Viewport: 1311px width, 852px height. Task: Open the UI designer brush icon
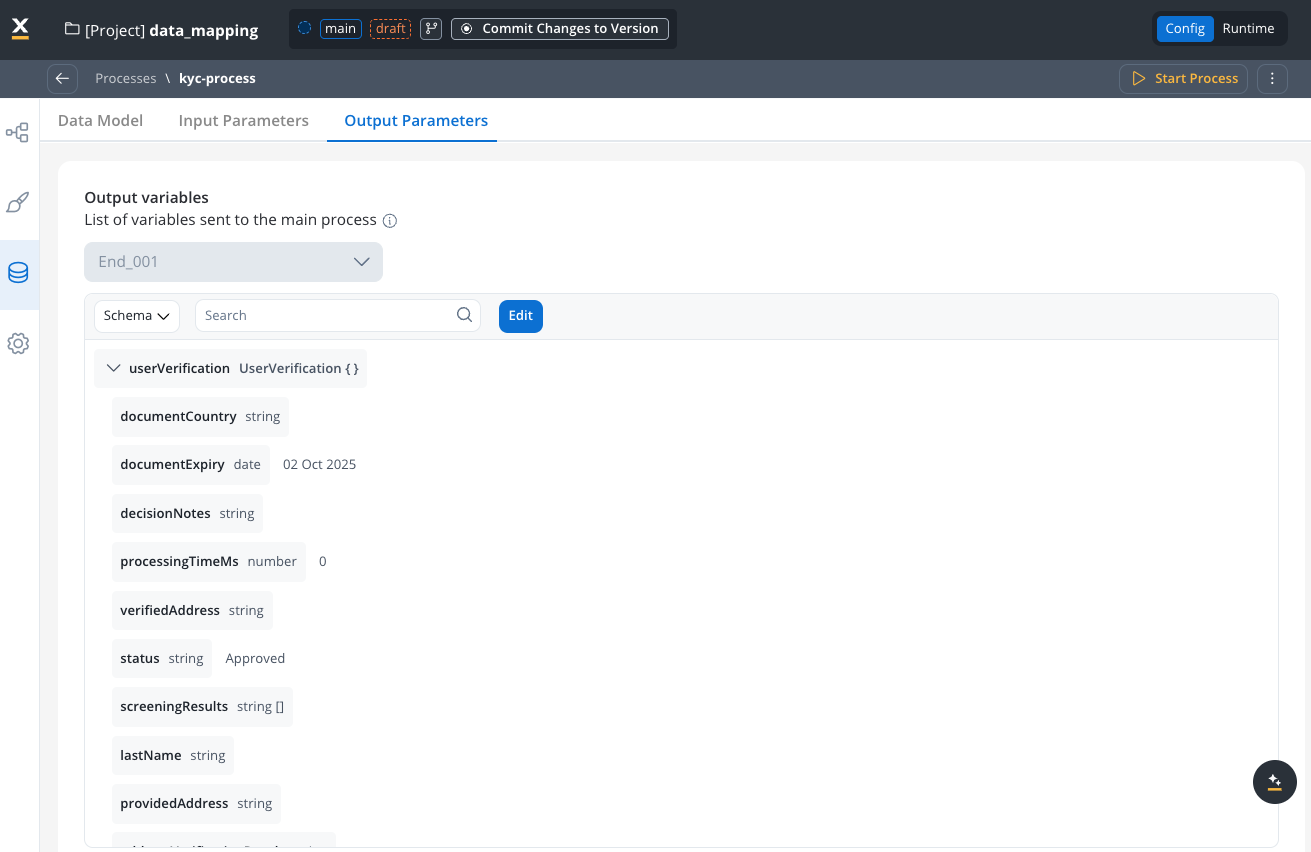(18, 203)
